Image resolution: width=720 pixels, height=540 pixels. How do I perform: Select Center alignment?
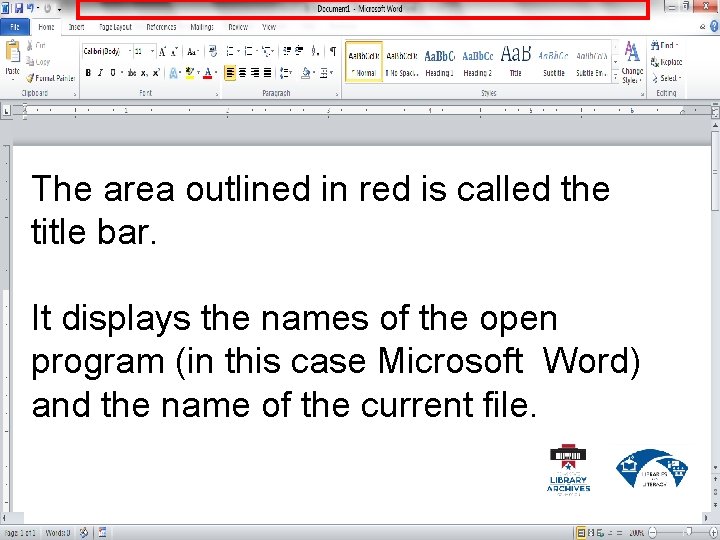pyautogui.click(x=242, y=73)
